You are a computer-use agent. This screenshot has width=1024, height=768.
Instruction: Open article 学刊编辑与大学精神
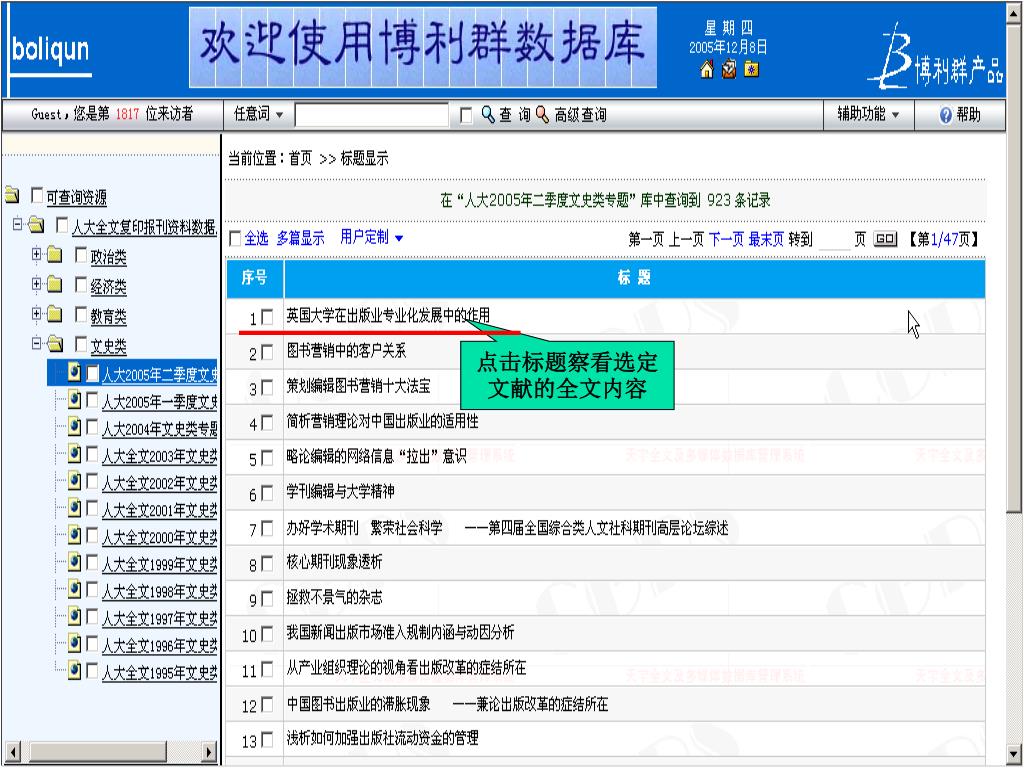click(340, 492)
